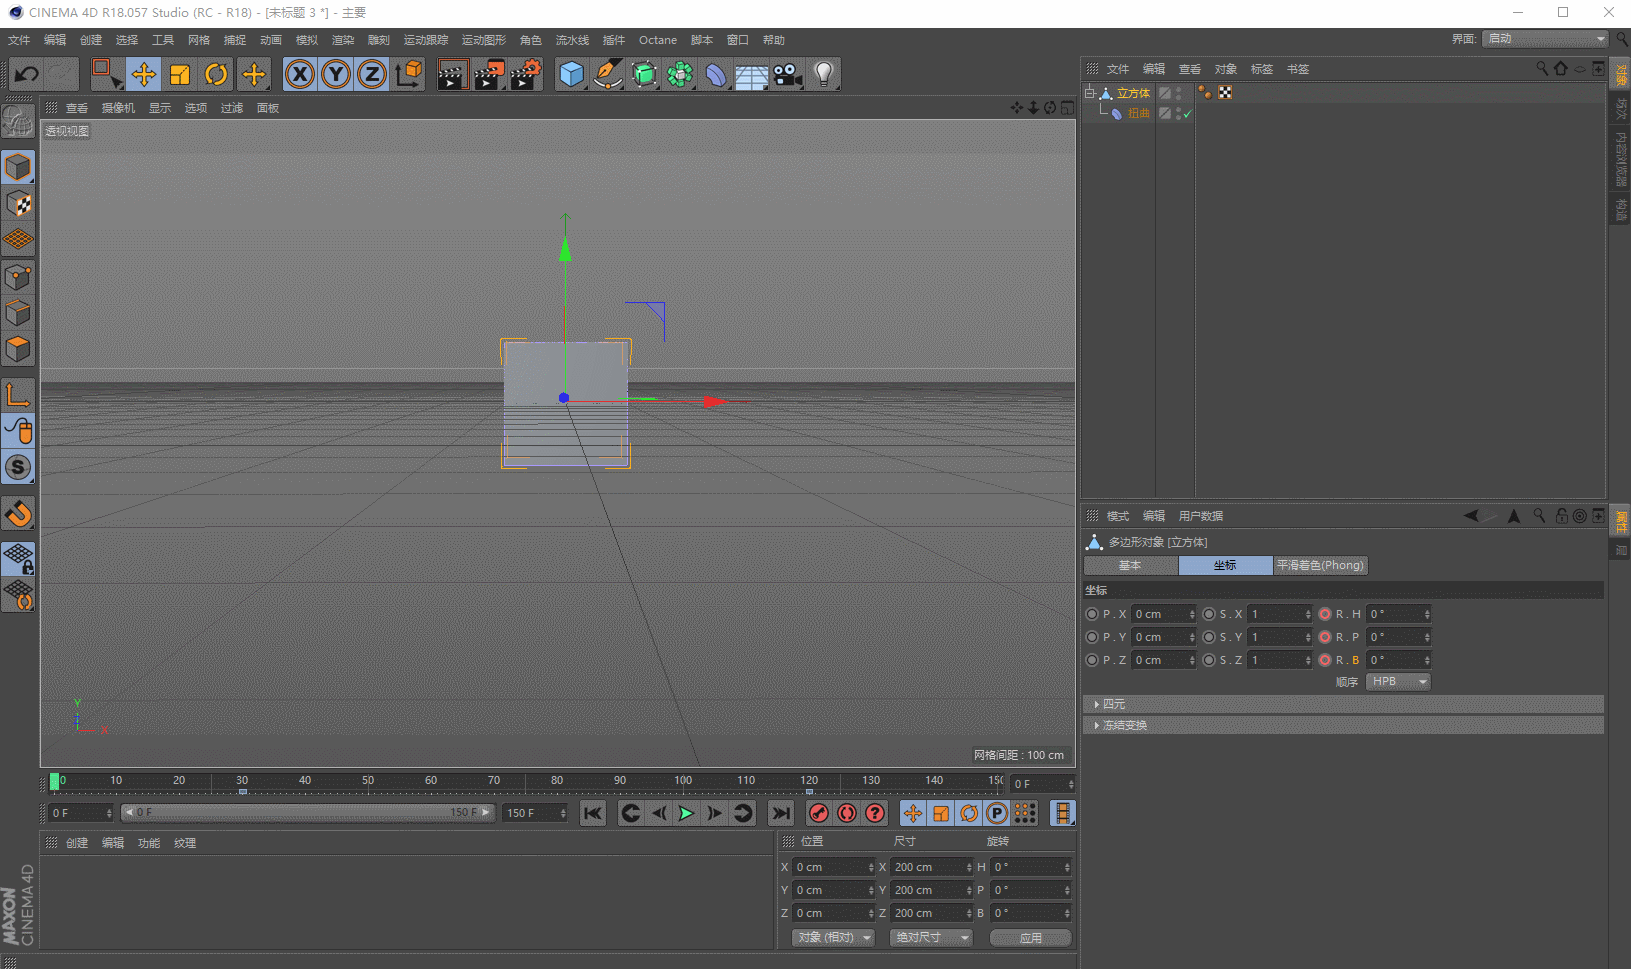
Task: Activate the Scale tool in top toolbar
Action: [x=180, y=74]
